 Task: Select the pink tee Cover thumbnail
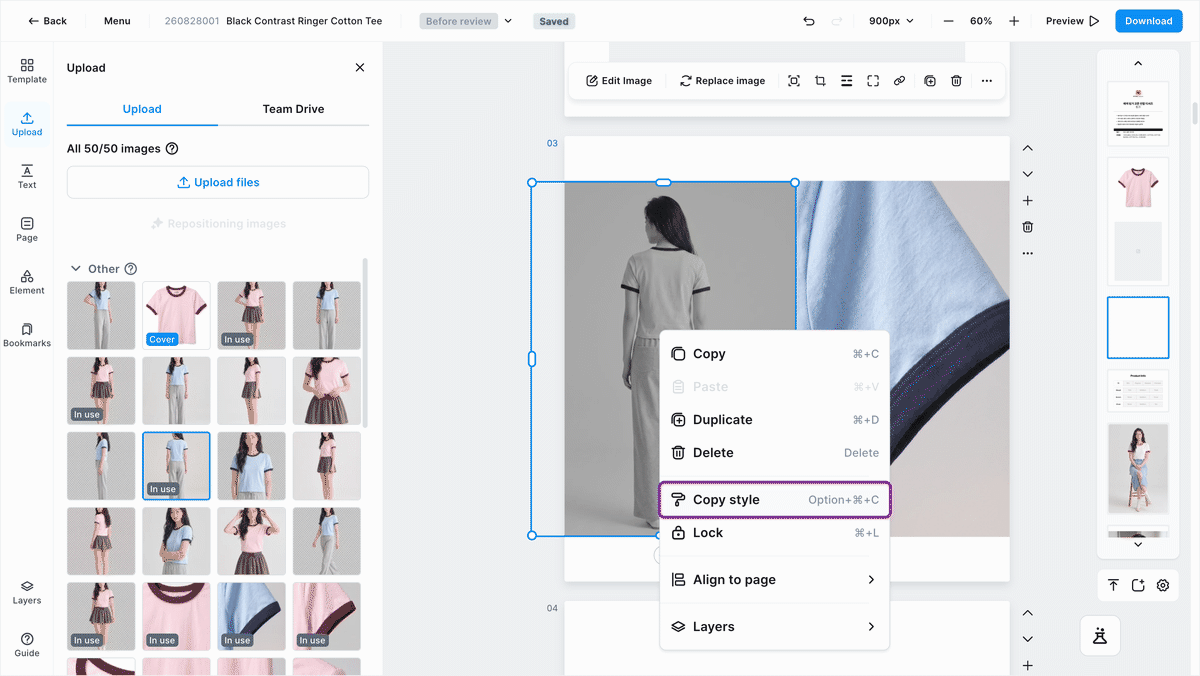coord(177,315)
